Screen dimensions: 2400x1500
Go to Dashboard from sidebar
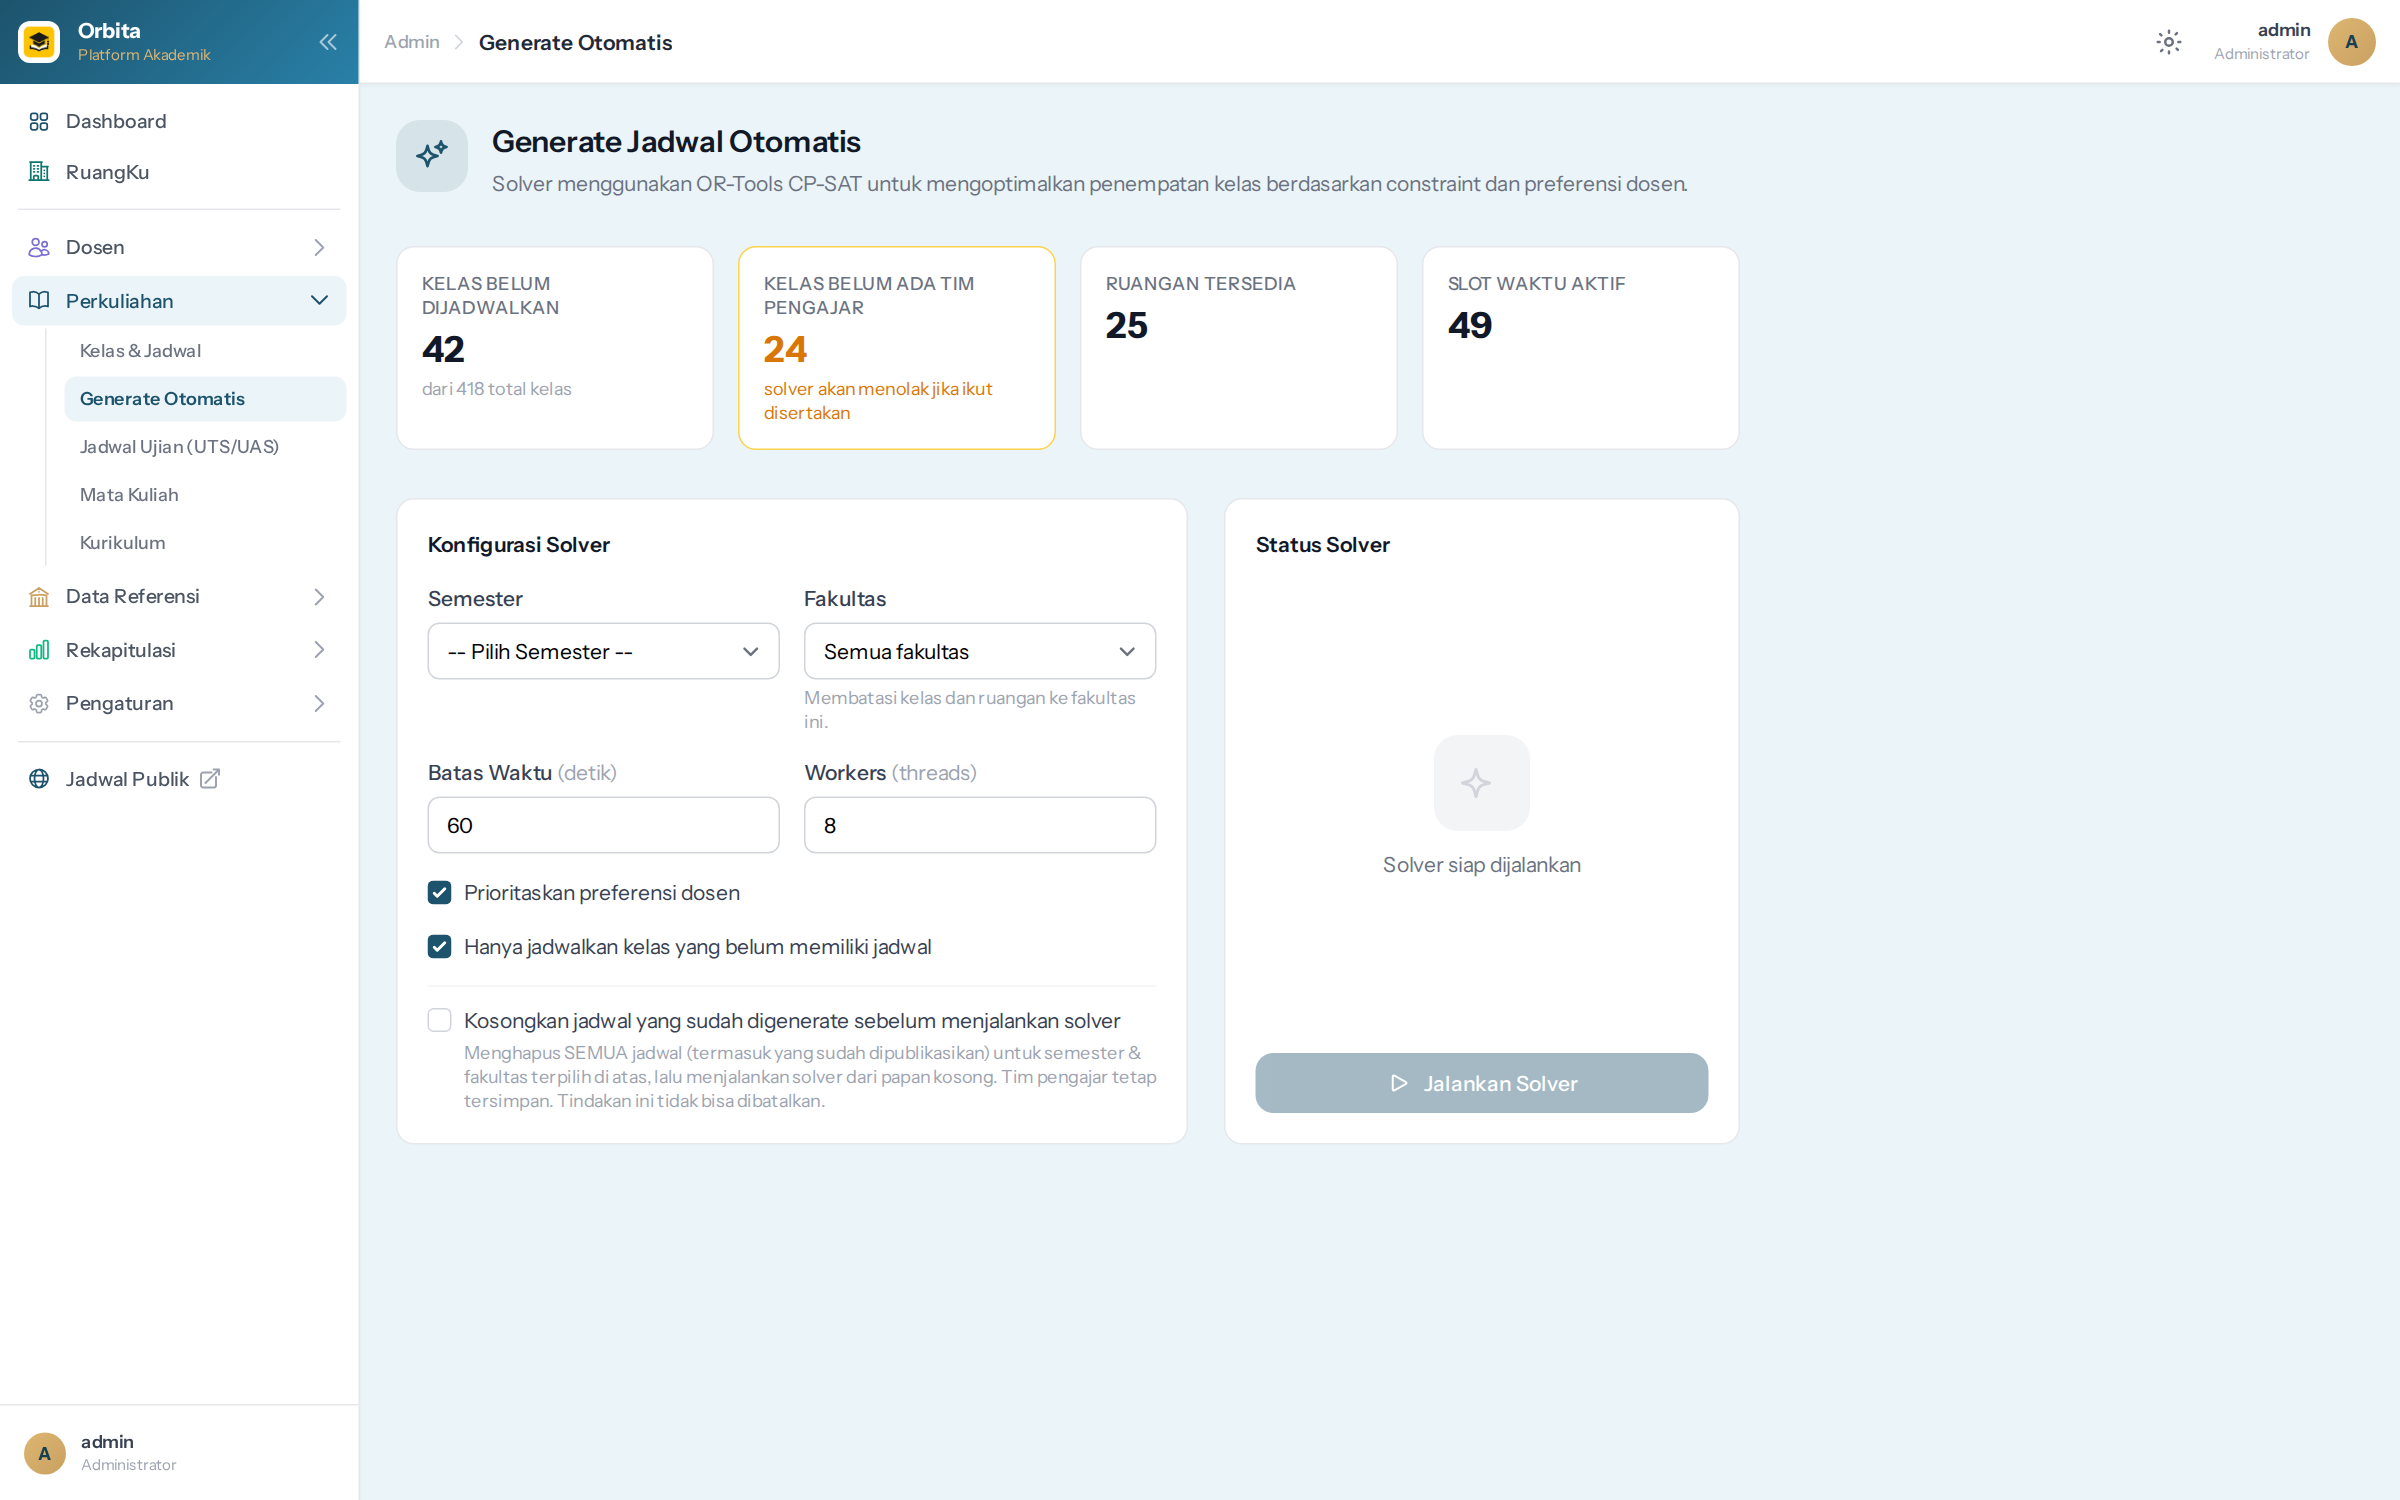pos(179,121)
